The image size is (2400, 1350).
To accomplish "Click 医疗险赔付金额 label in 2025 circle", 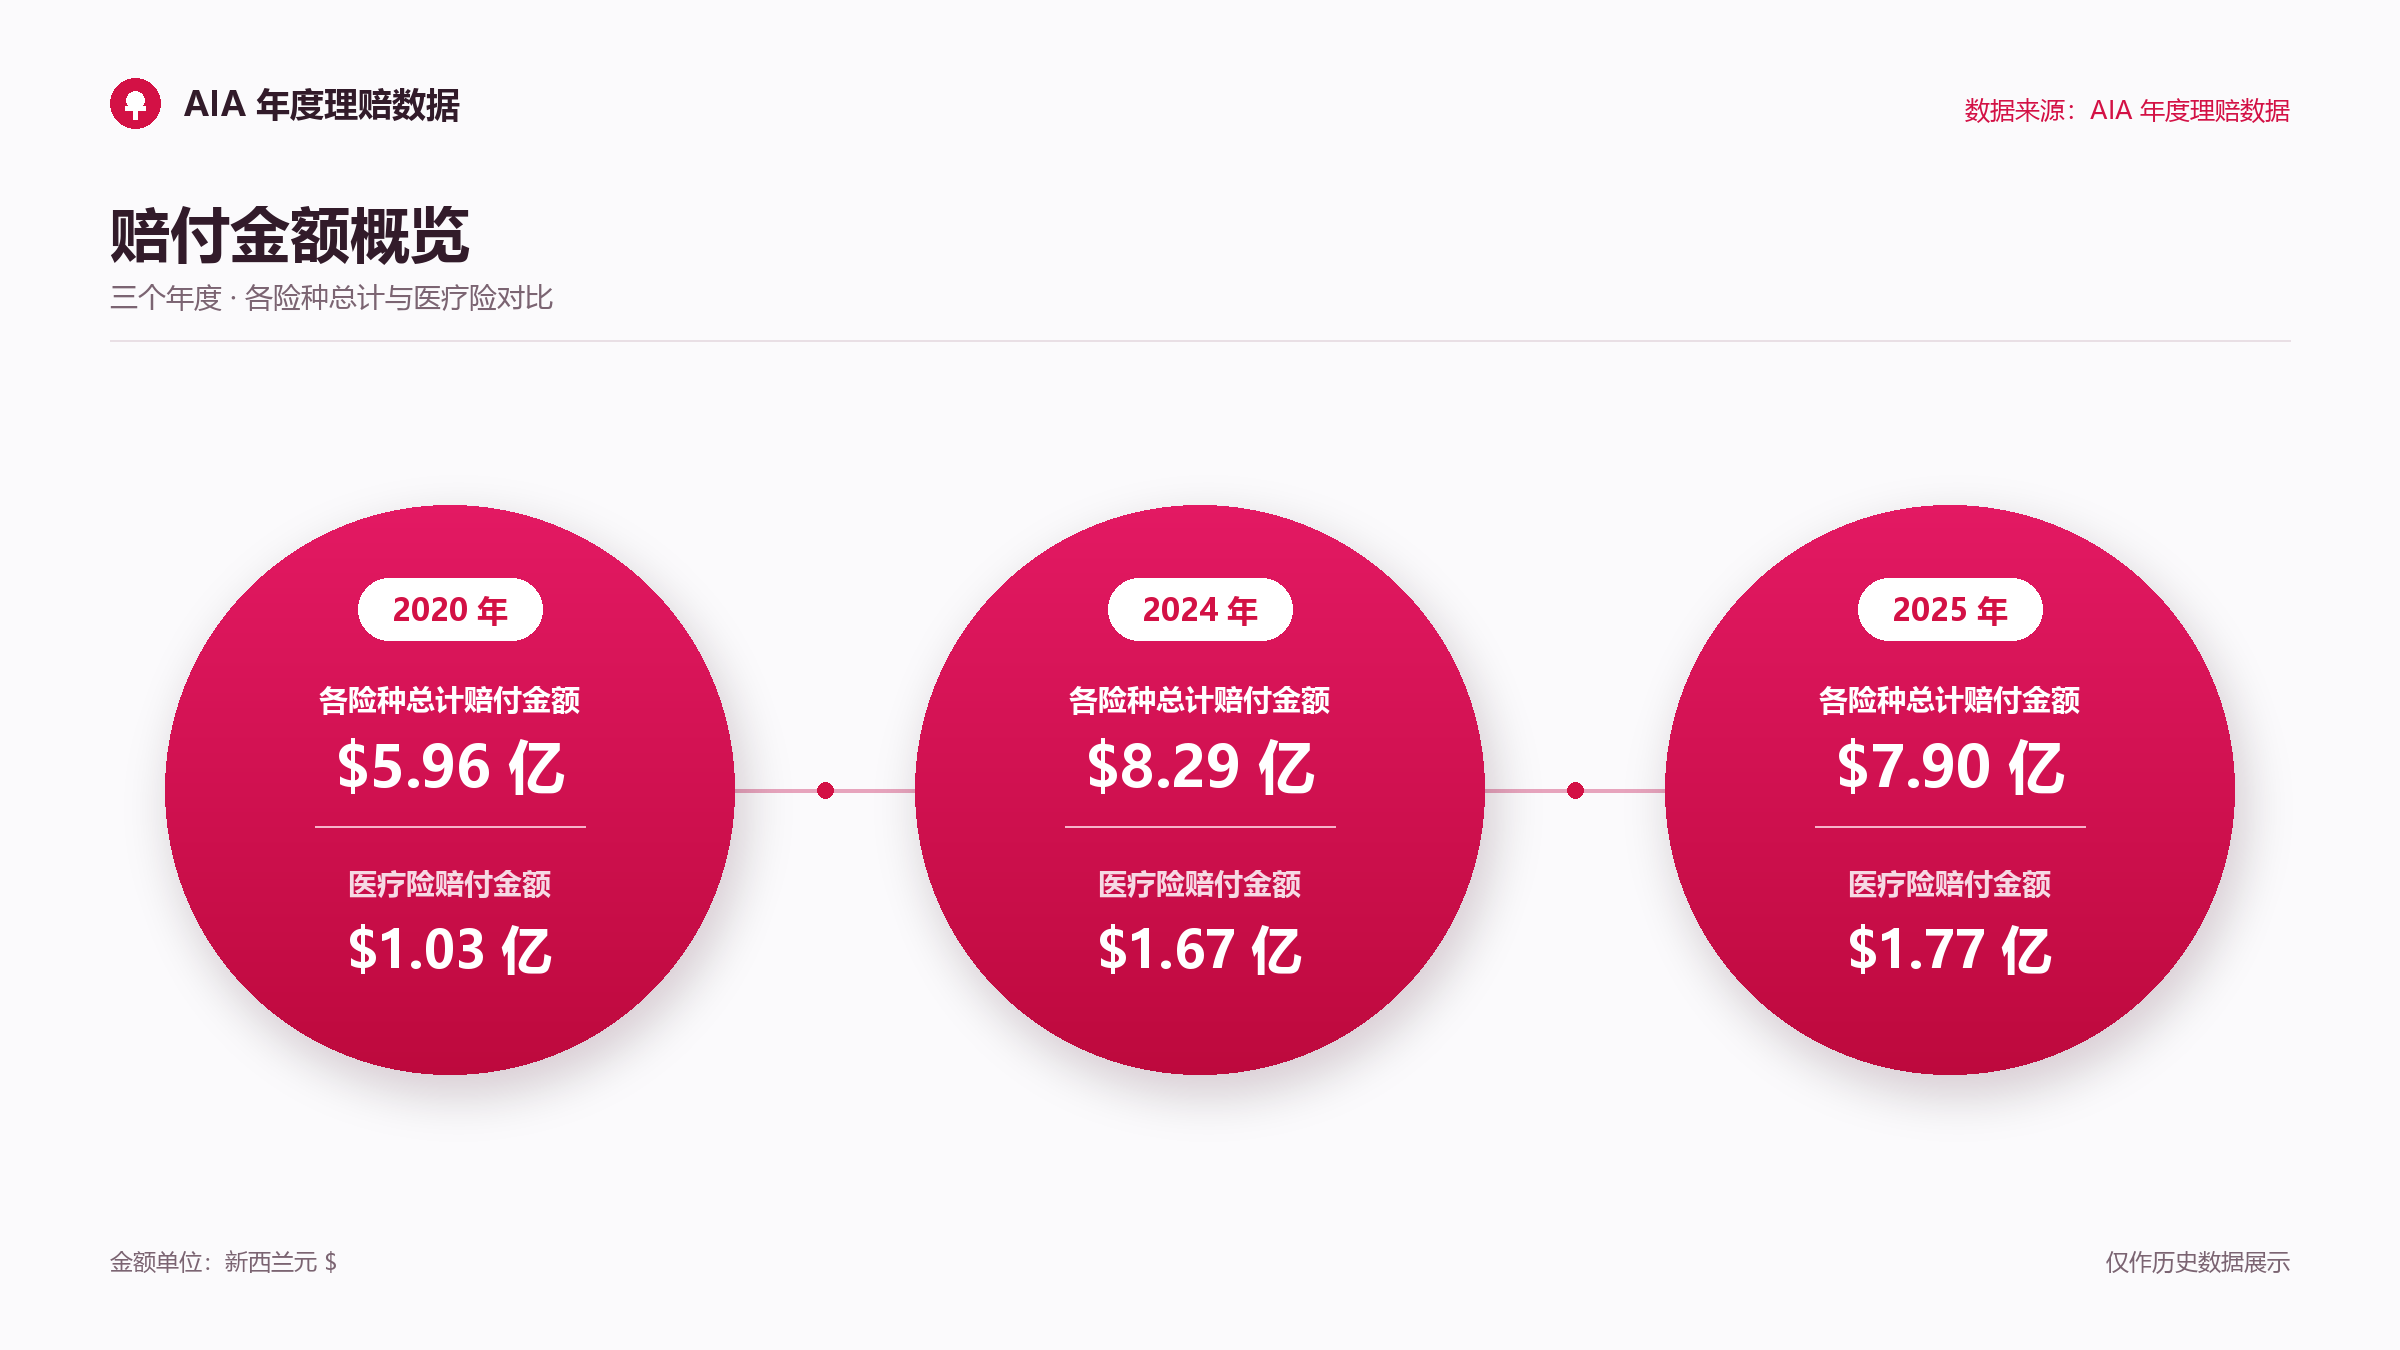I will 1950,884.
